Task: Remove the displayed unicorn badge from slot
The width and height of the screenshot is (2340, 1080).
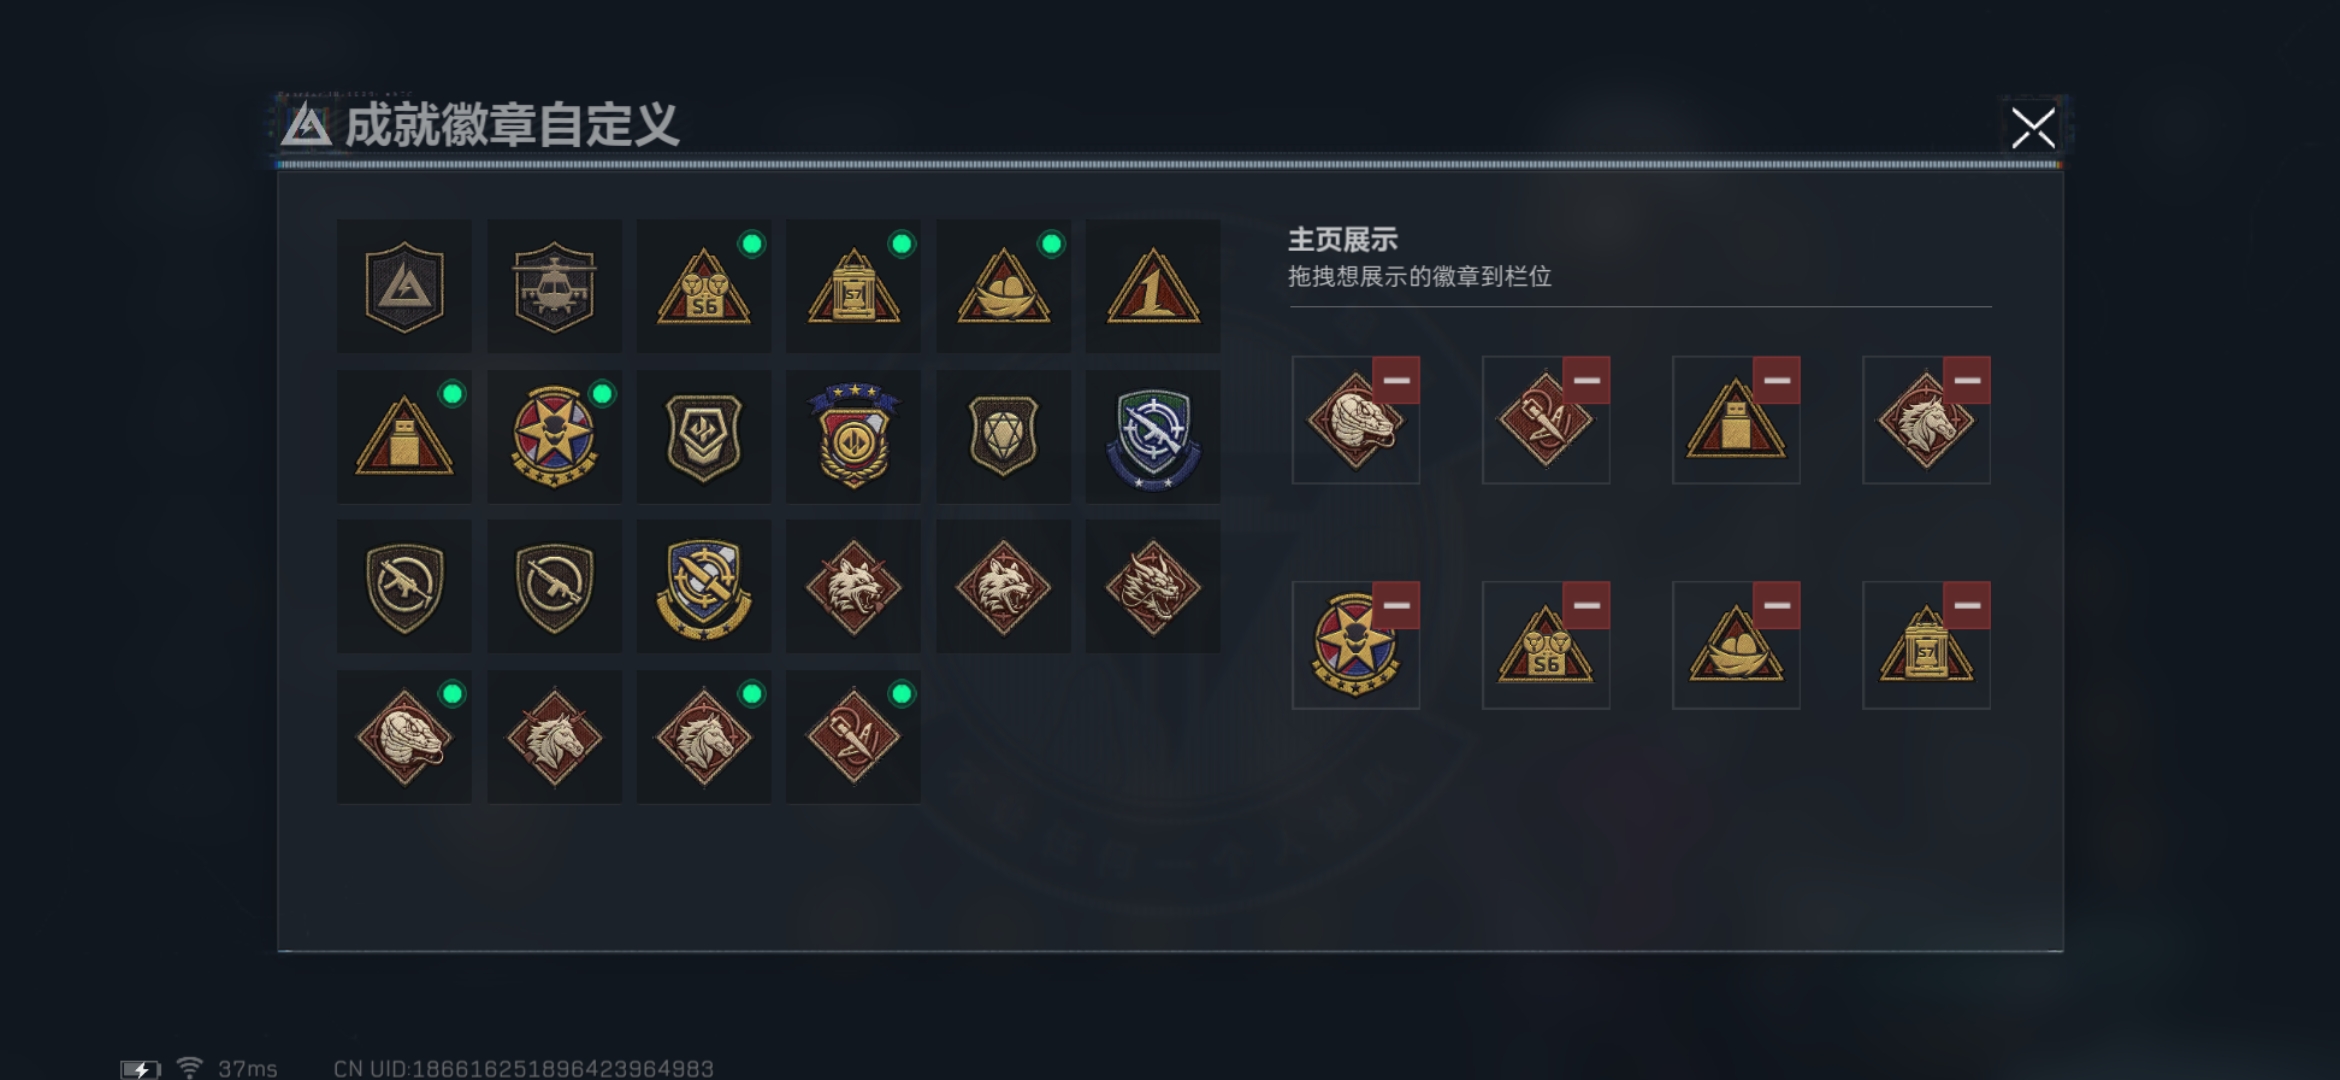Action: (x=1967, y=380)
